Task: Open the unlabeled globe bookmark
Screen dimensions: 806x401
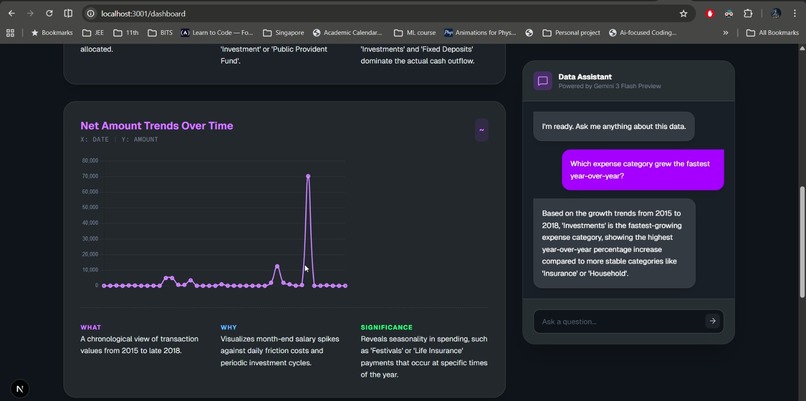Action: (529, 33)
